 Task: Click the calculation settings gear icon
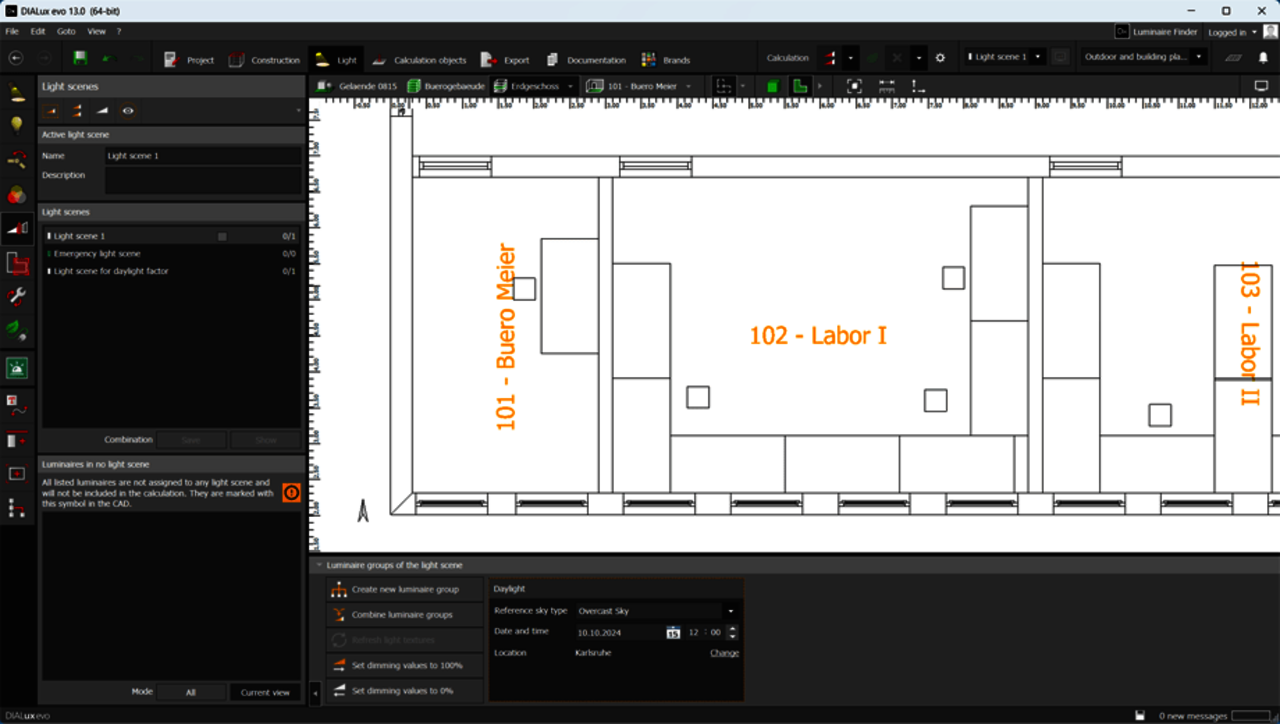tap(940, 59)
